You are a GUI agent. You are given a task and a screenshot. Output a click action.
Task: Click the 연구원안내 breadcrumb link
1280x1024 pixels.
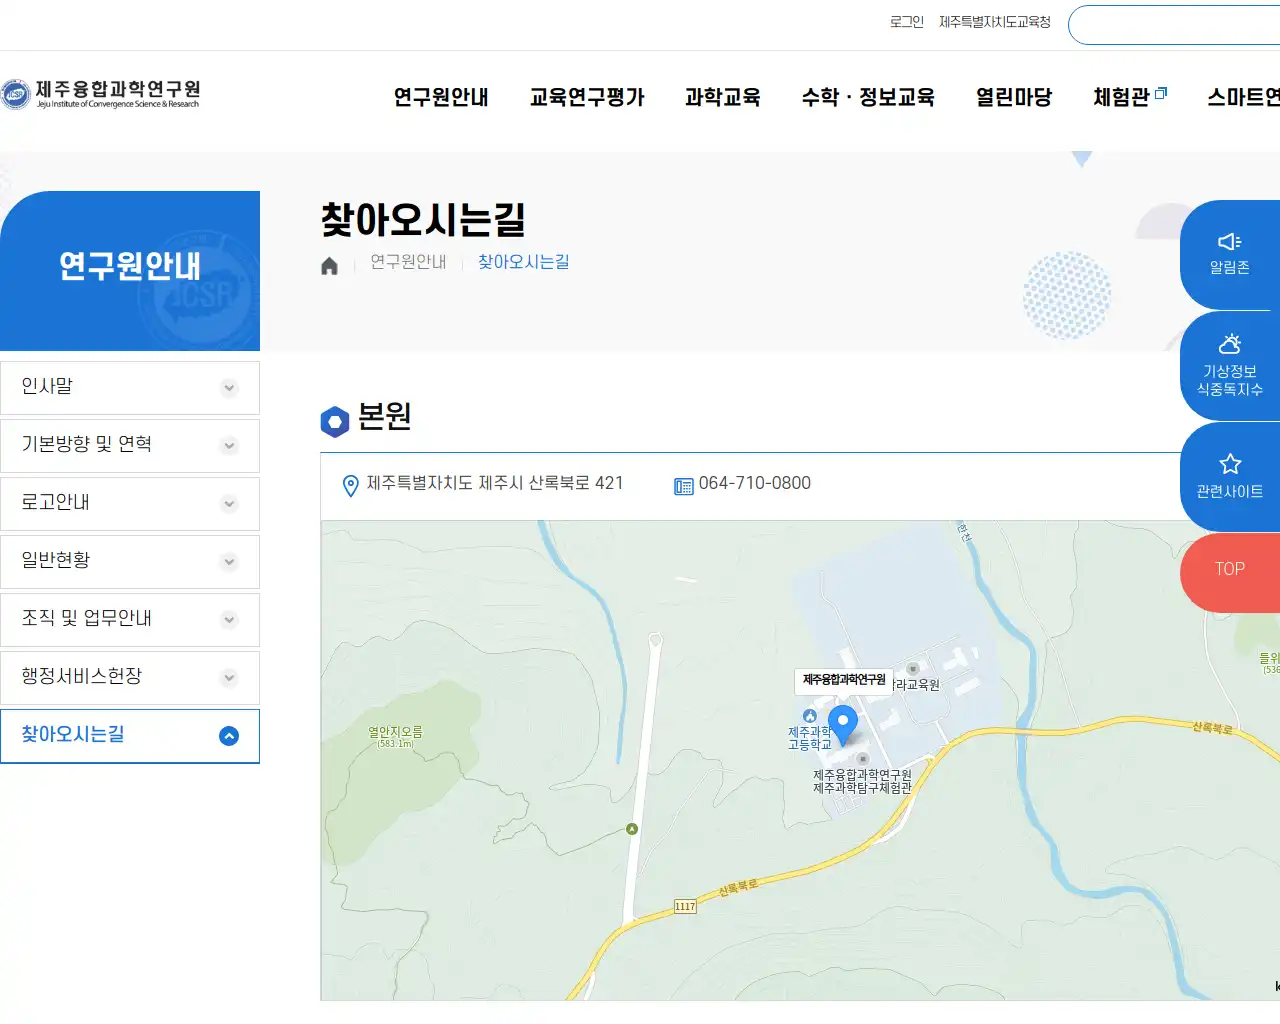pyautogui.click(x=408, y=262)
